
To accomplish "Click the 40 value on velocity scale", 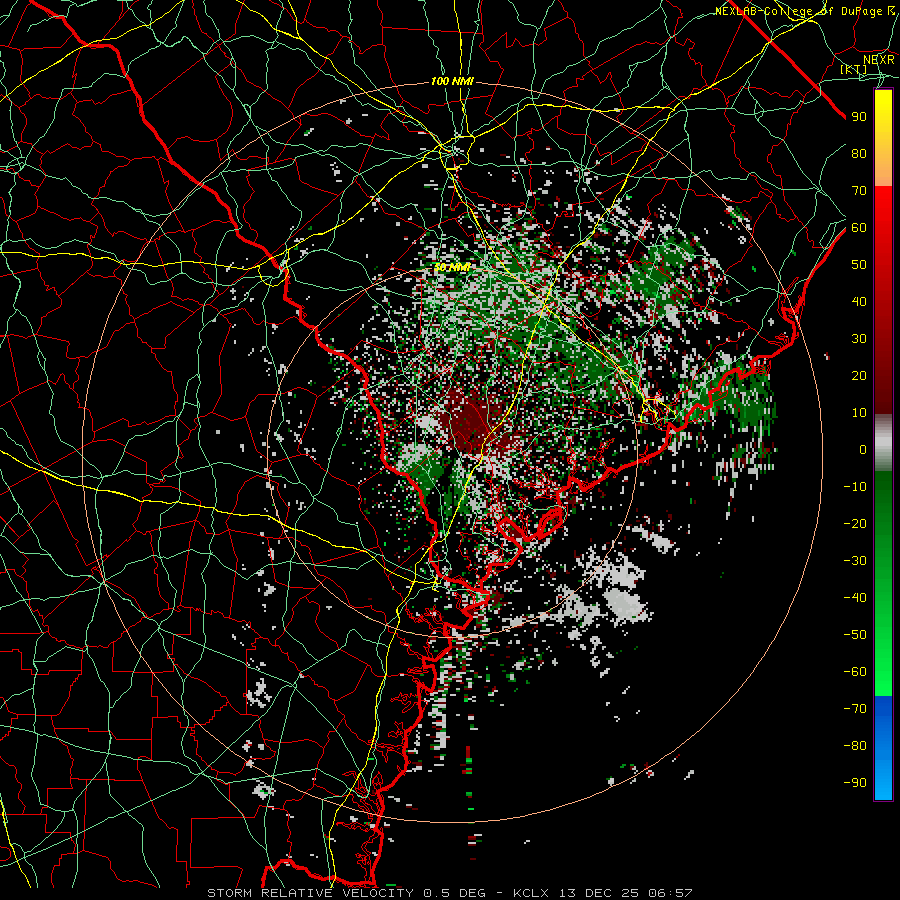I will pos(859,302).
